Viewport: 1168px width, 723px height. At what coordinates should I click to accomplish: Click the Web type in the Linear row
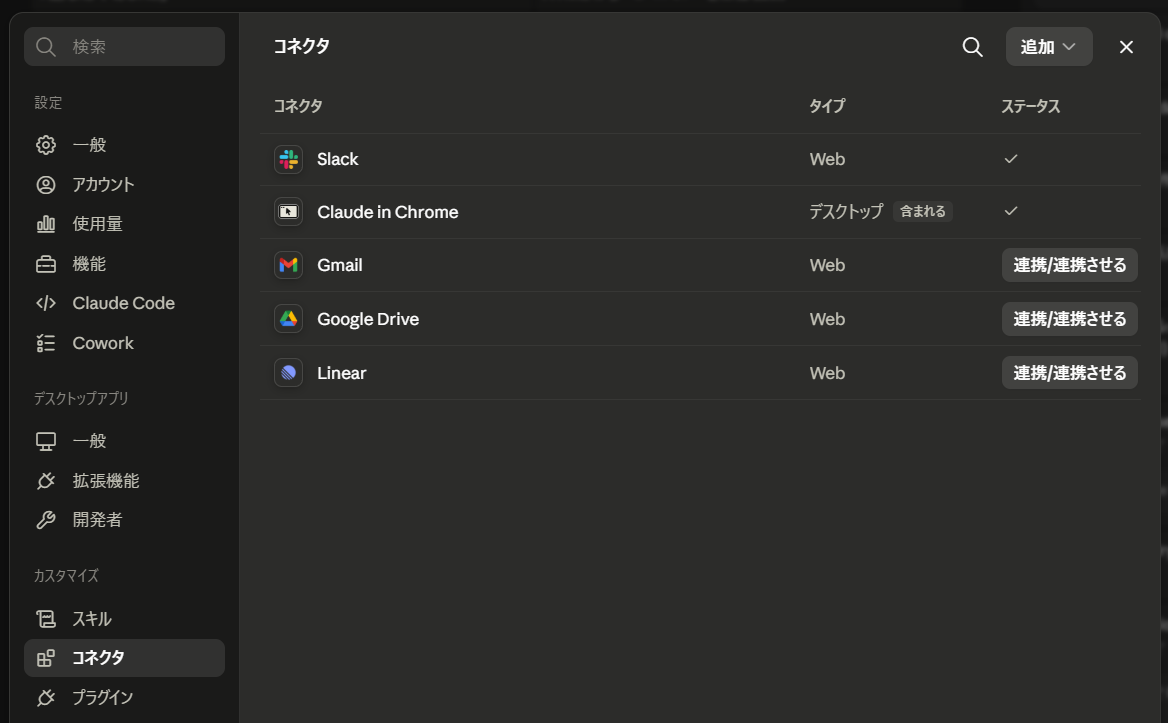pos(827,373)
